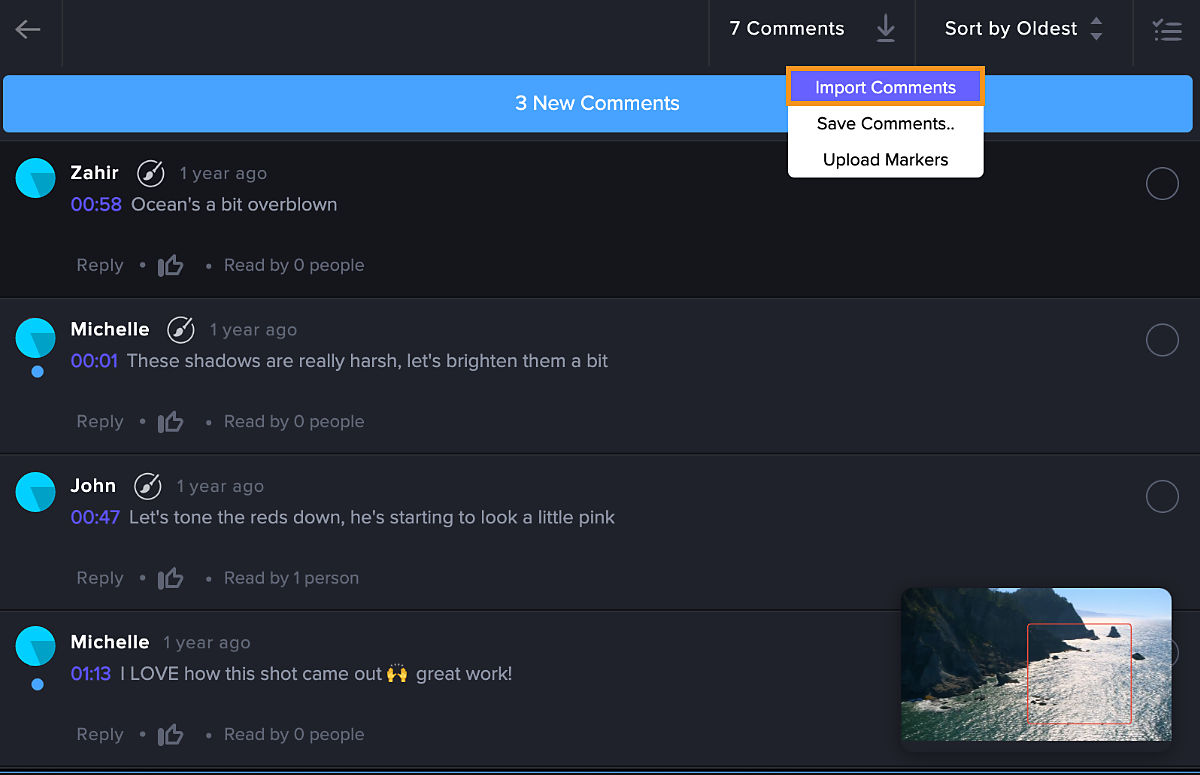
Task: Click the thumbs-up on Michelle's shadows comment
Action: [x=170, y=421]
